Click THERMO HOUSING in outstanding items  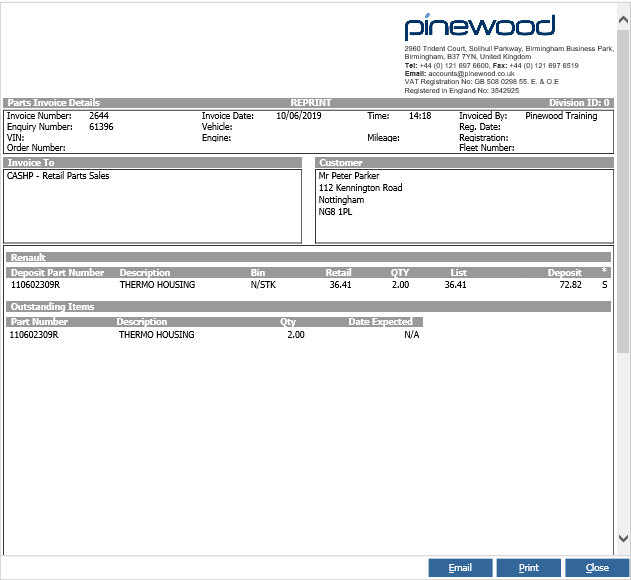click(x=157, y=335)
